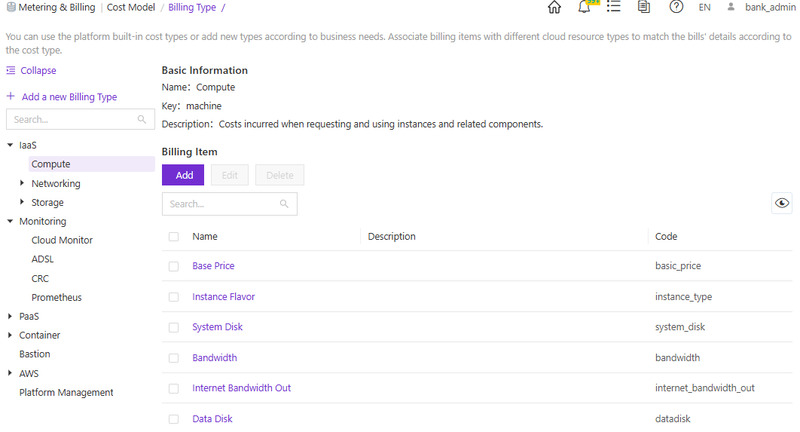Open the documents icon in header

coord(644,7)
